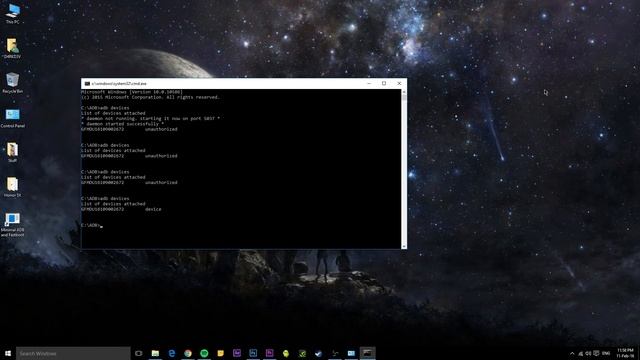
Task: Open the green Android taskbar icon
Action: 286,353
